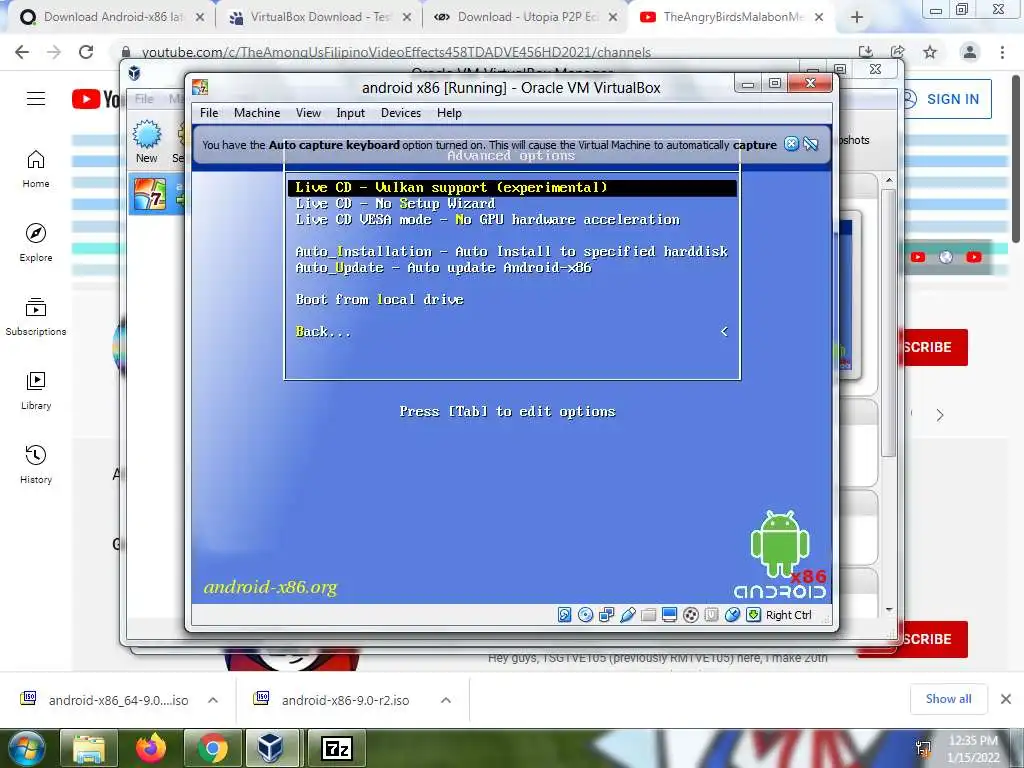Image resolution: width=1024 pixels, height=768 pixels.
Task: Click the taskbar clock showing 12:35 PM
Action: [973, 741]
